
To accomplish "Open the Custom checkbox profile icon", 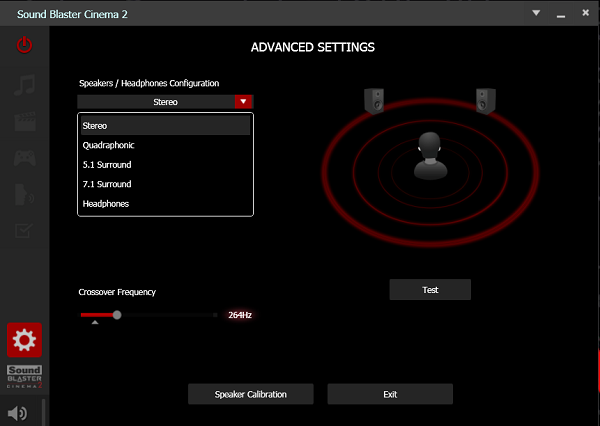I will click(24, 230).
